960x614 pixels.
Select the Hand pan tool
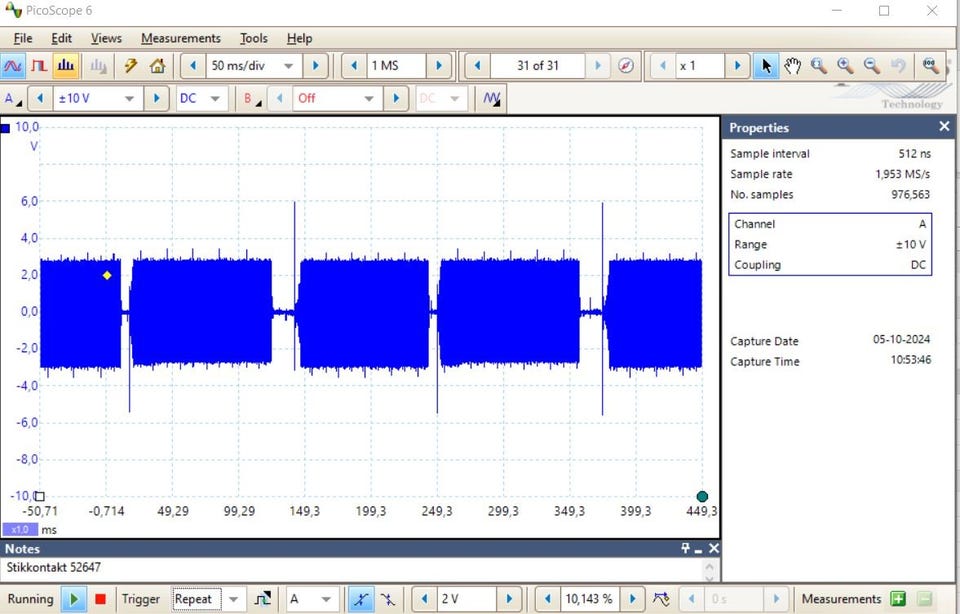792,66
